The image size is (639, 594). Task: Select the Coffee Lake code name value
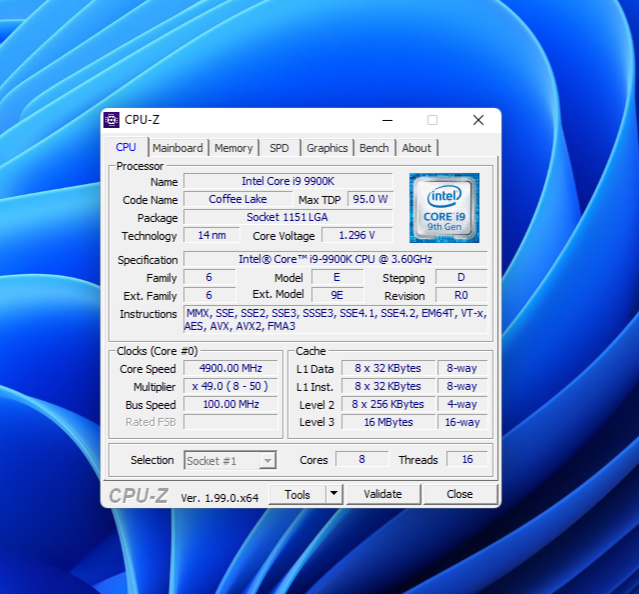click(x=238, y=199)
